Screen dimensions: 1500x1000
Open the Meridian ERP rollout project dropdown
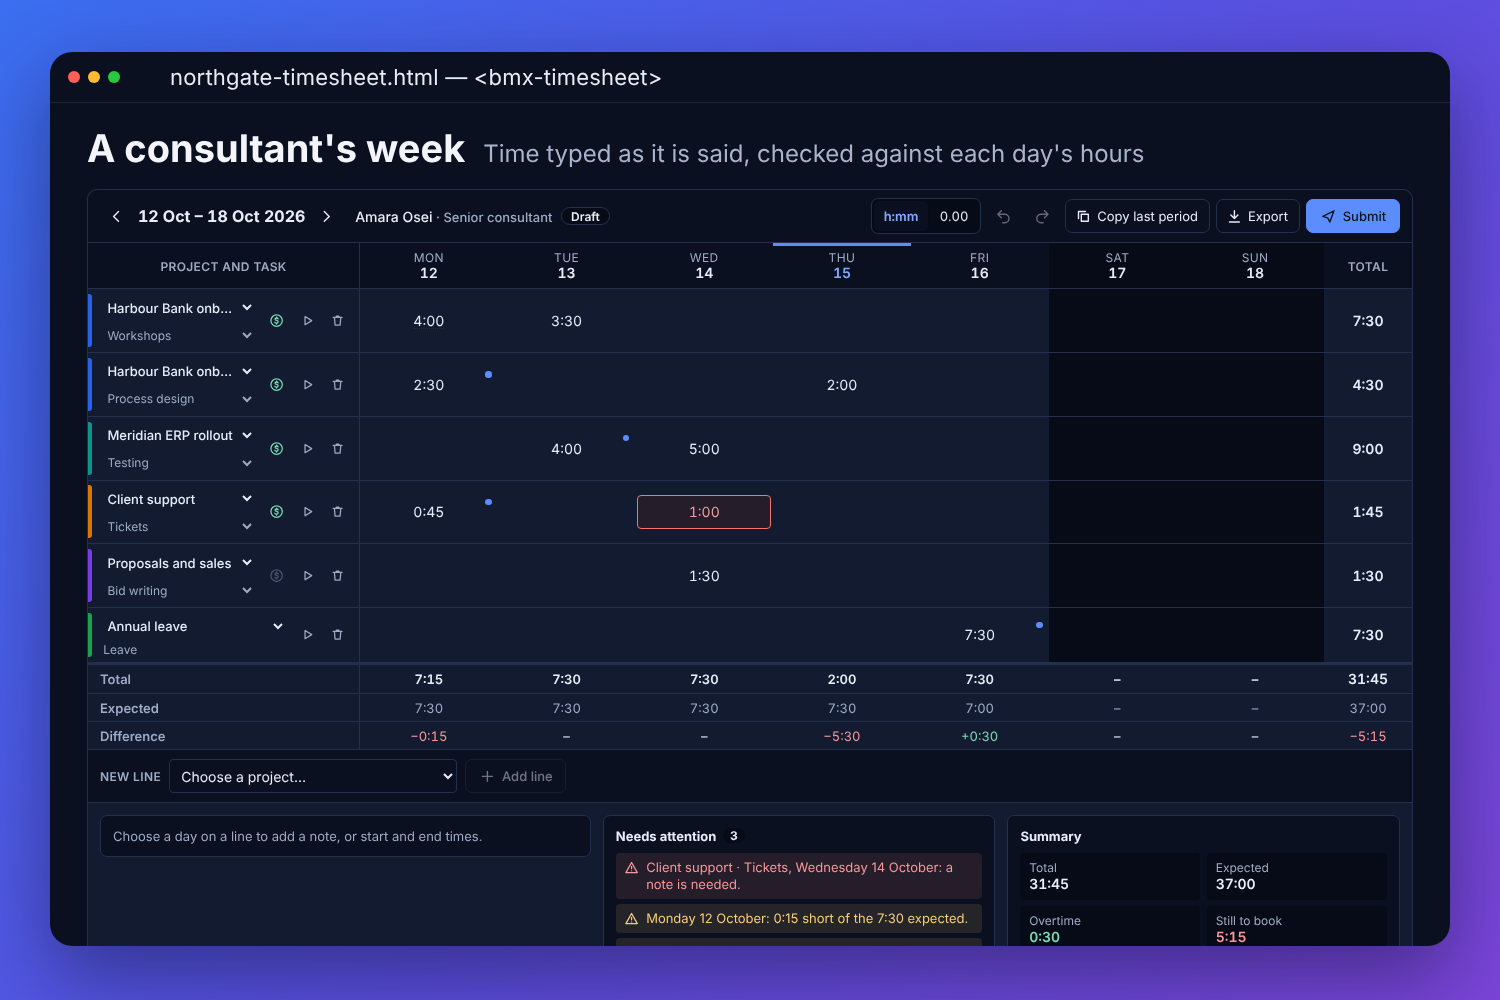(x=180, y=436)
